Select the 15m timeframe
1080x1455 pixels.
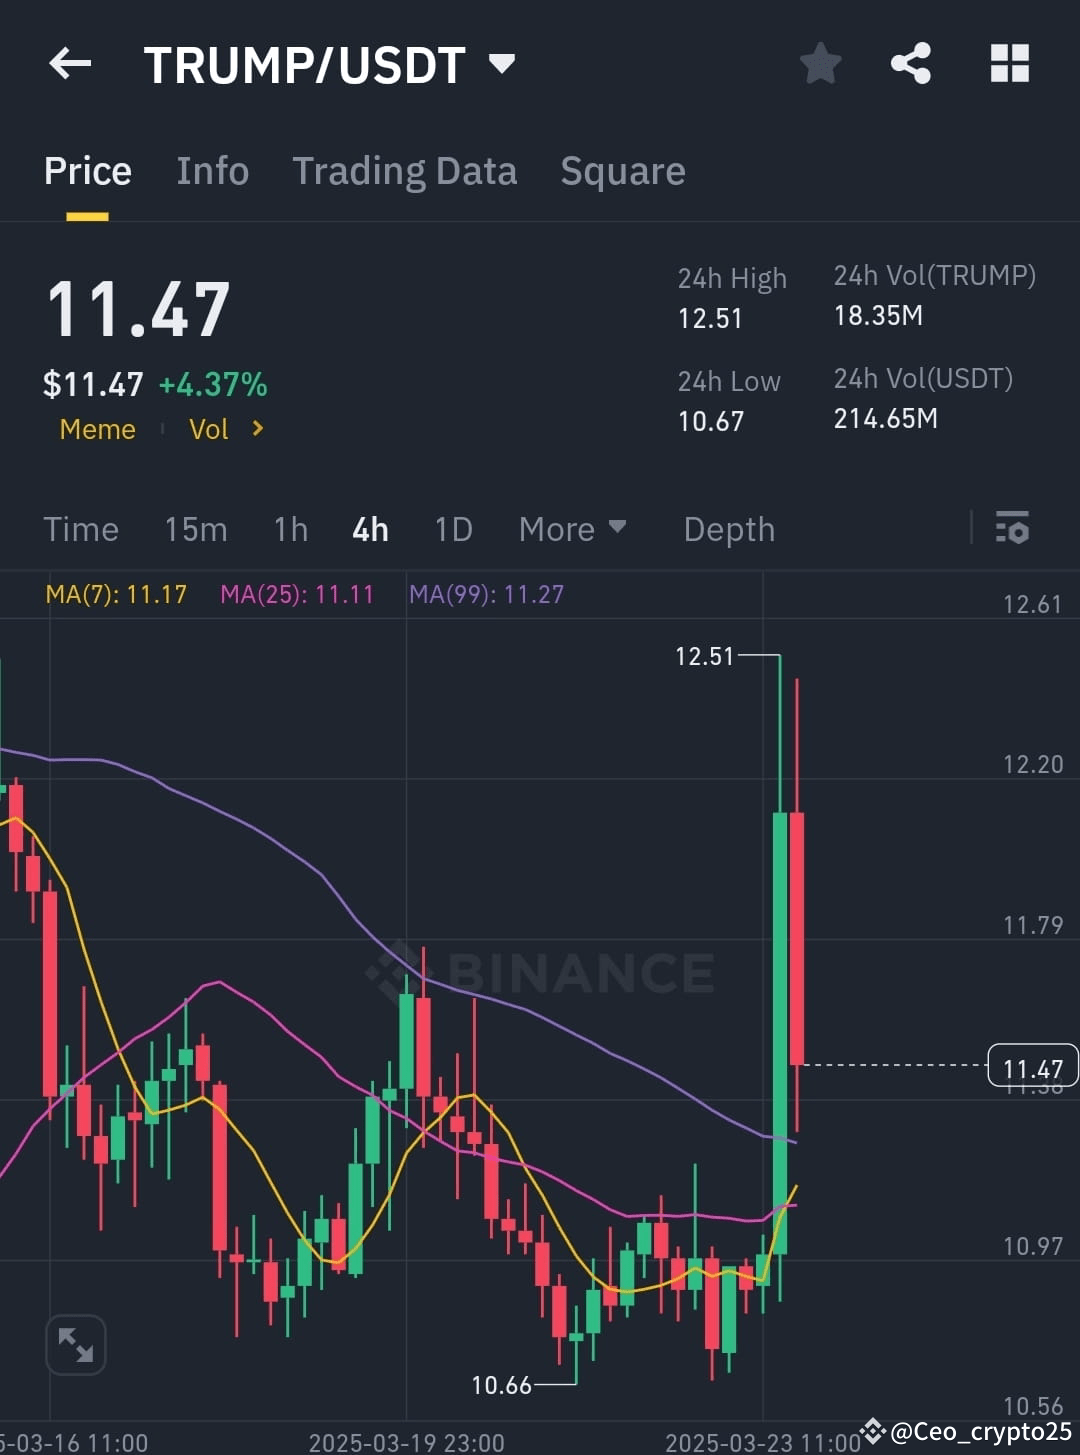196,528
